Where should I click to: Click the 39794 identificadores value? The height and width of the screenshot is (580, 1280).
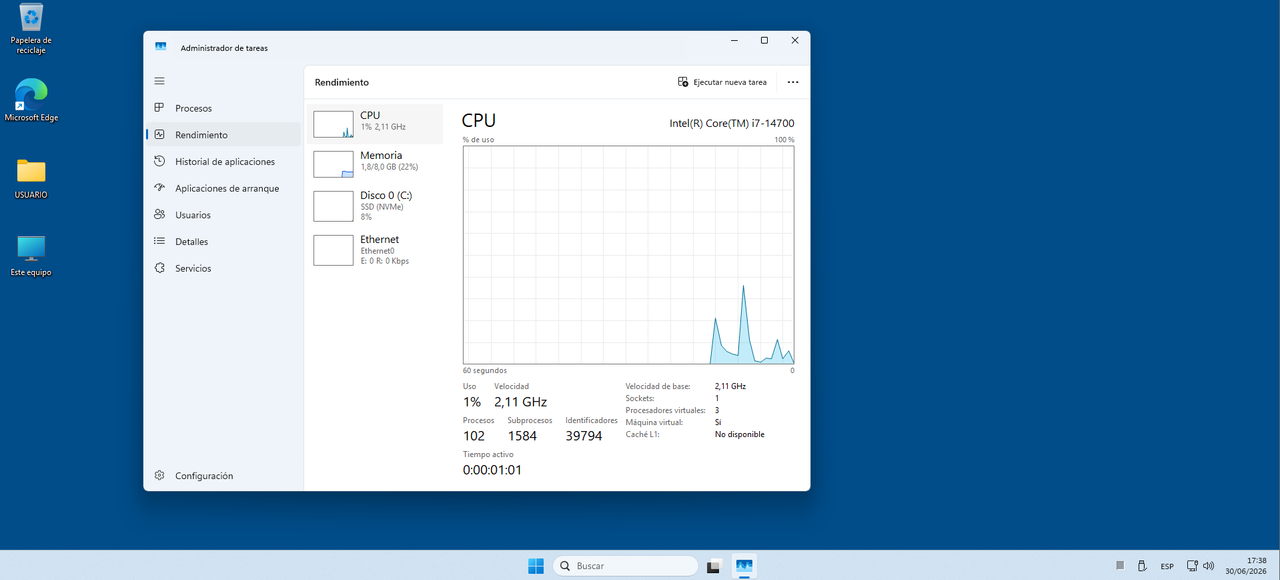pos(584,436)
